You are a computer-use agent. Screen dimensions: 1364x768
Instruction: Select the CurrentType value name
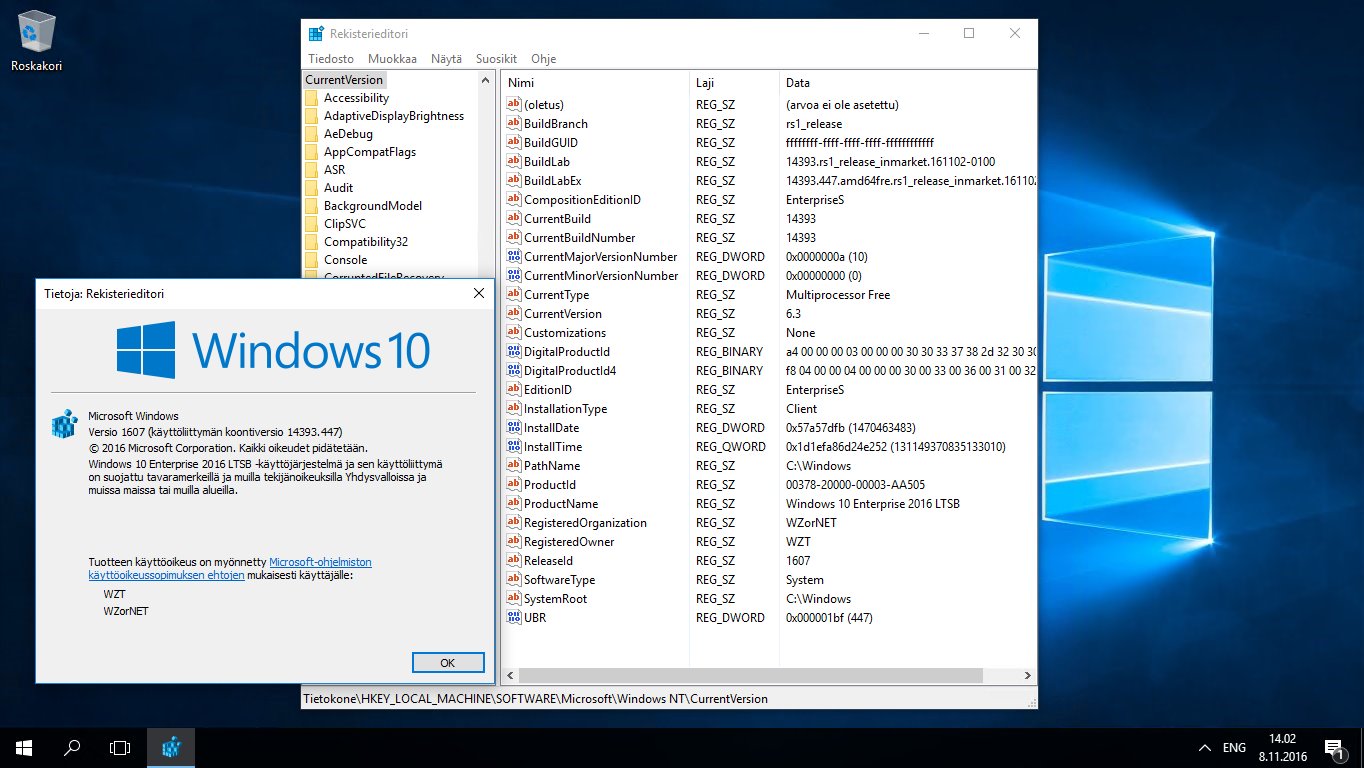pyautogui.click(x=556, y=295)
